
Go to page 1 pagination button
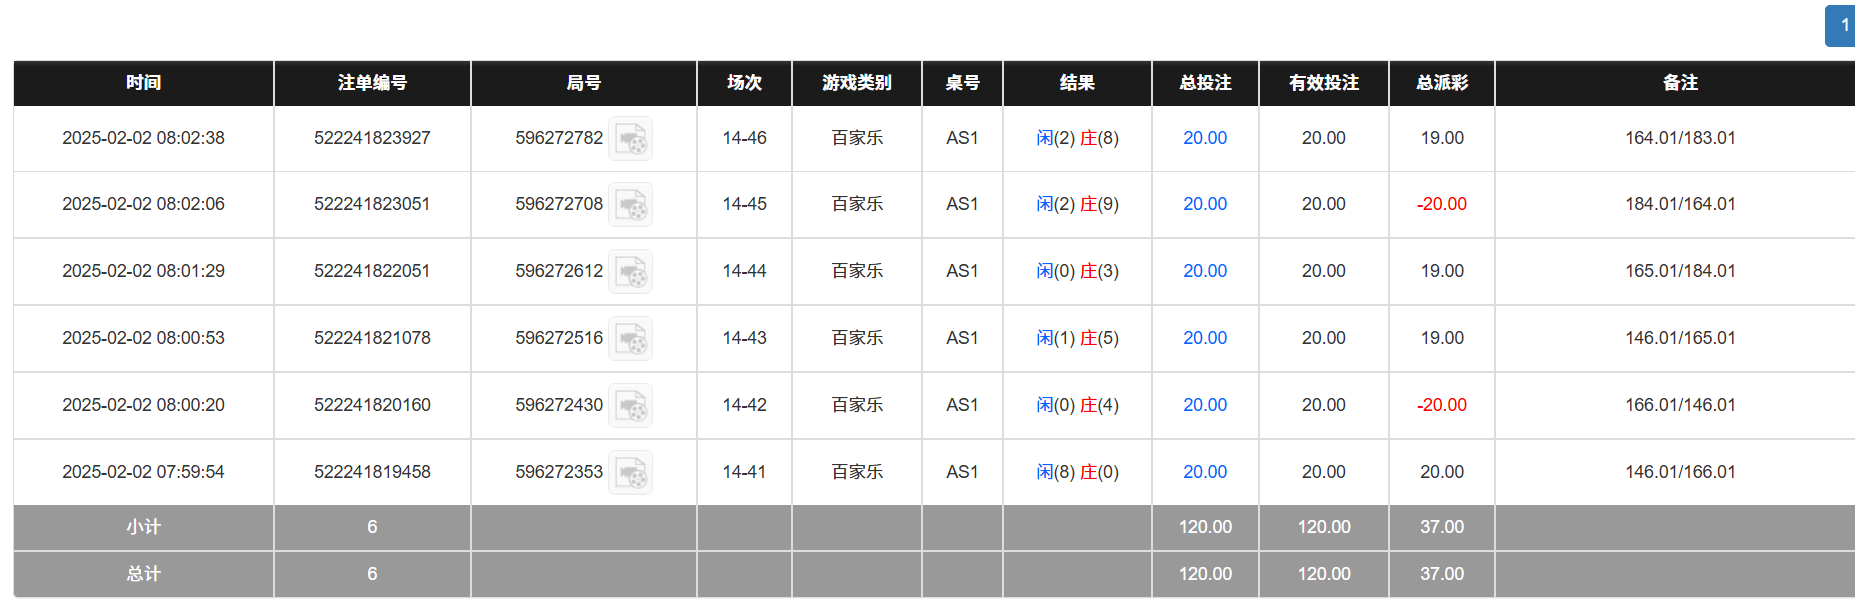click(1842, 26)
